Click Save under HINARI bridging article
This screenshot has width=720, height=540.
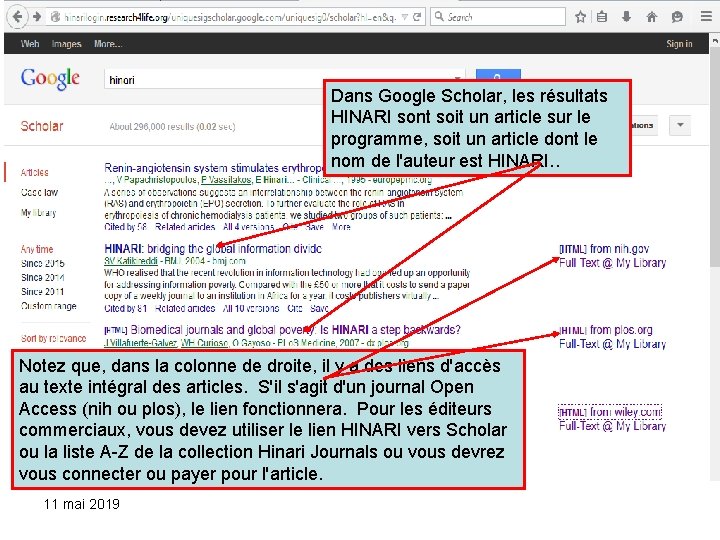click(319, 309)
